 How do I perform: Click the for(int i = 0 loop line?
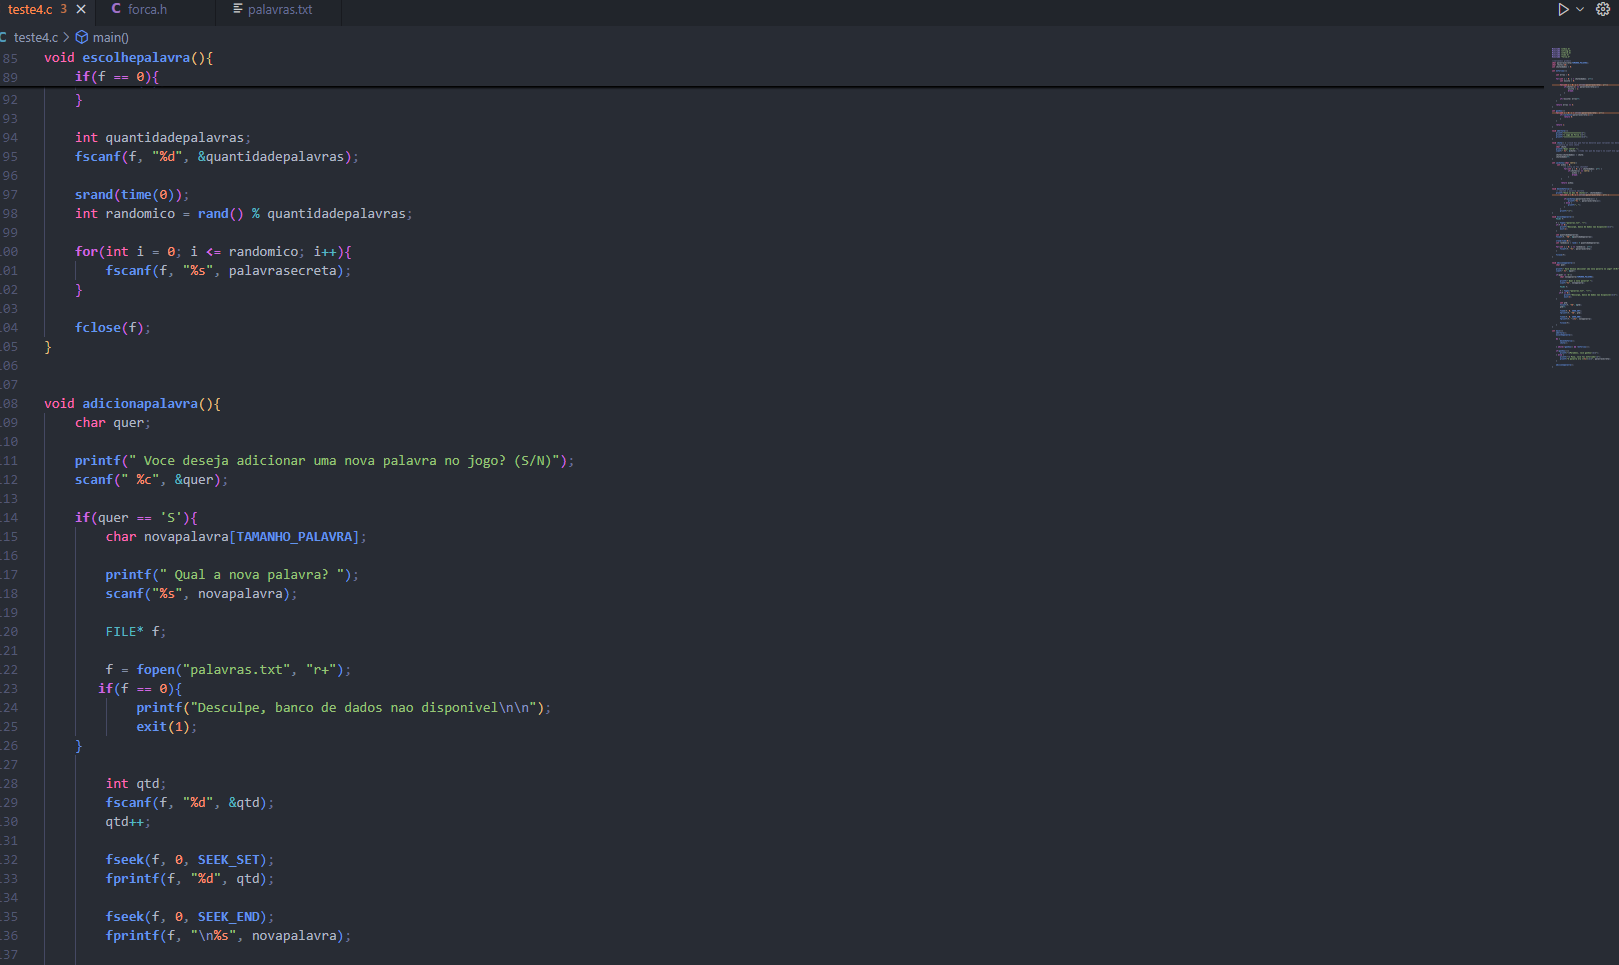213,252
